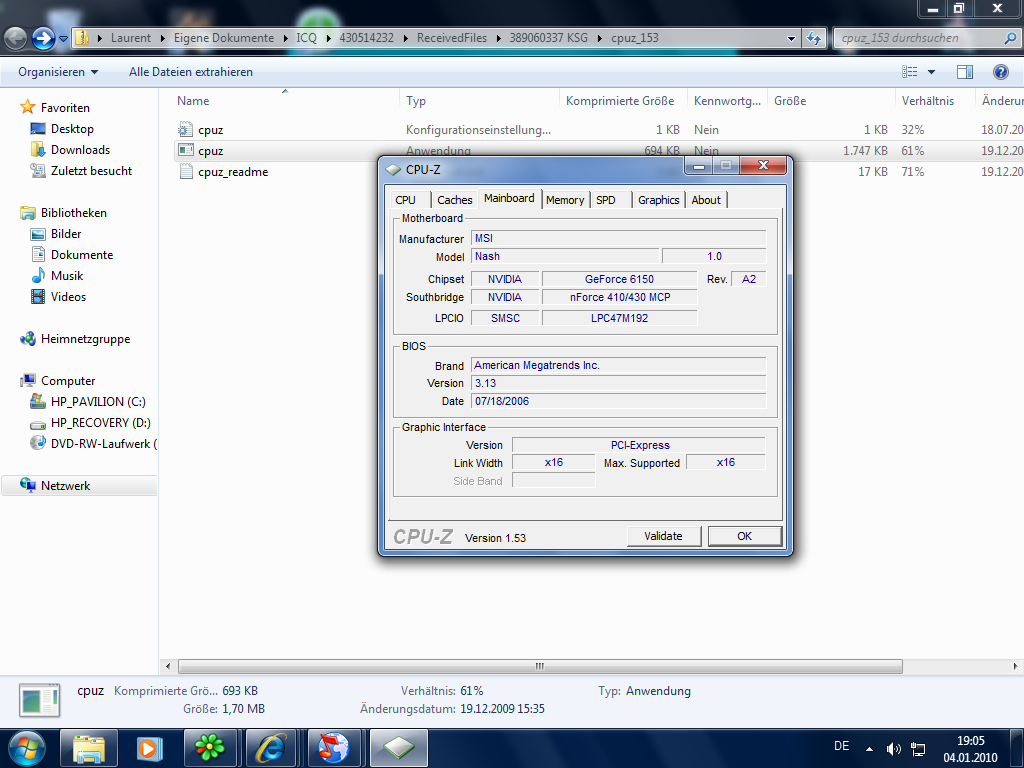This screenshot has height=768, width=1024.
Task: Click the DE language indicator
Action: coord(842,746)
